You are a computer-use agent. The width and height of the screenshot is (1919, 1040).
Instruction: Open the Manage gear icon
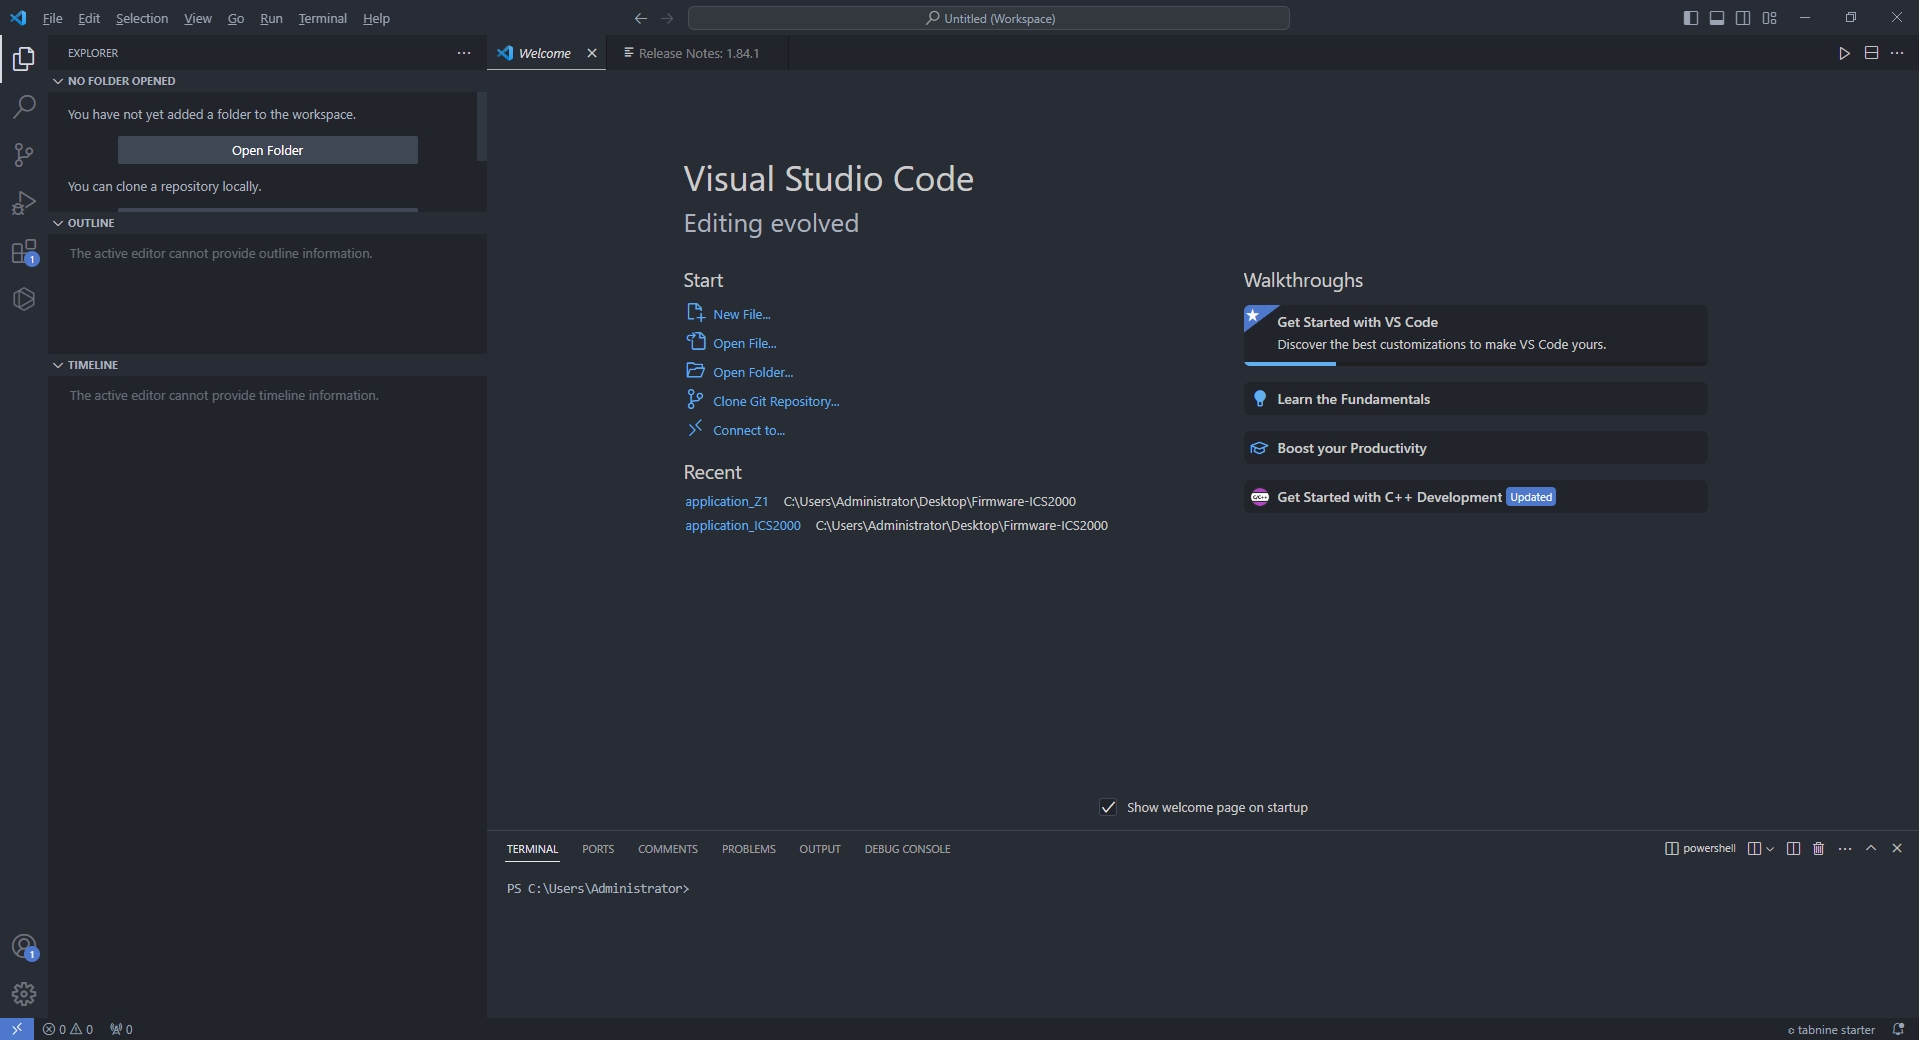pos(24,994)
